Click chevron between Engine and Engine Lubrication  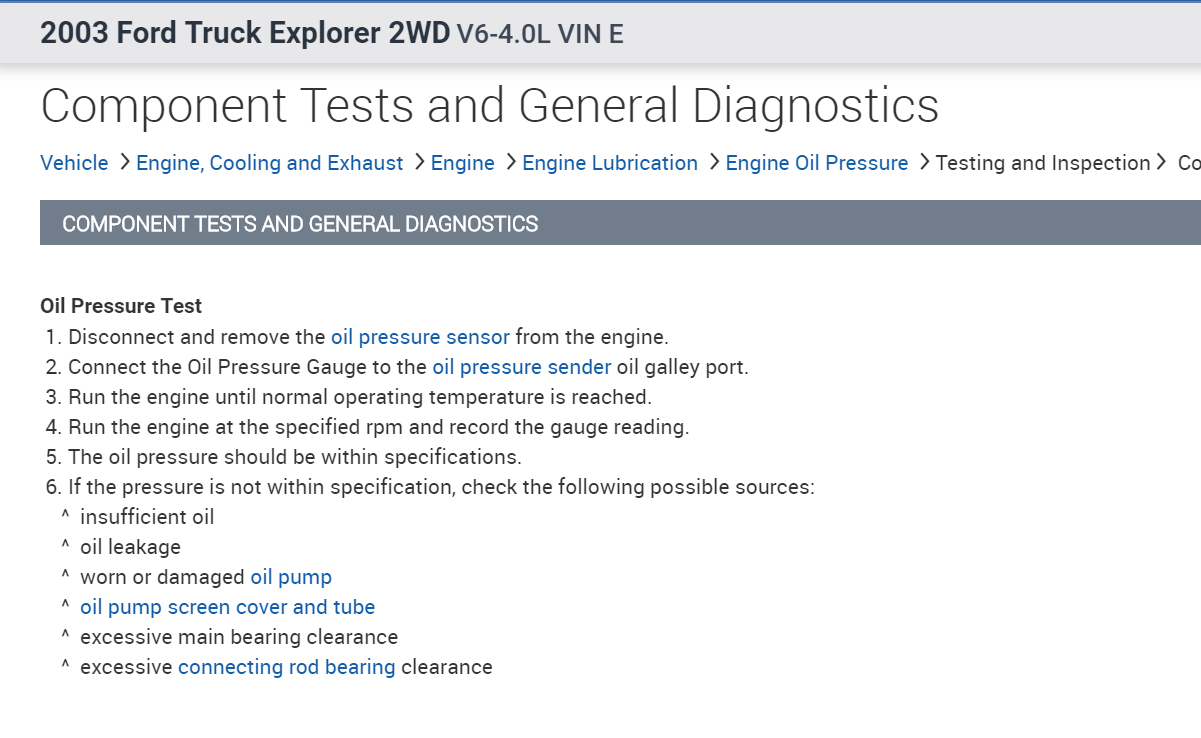[510, 162]
